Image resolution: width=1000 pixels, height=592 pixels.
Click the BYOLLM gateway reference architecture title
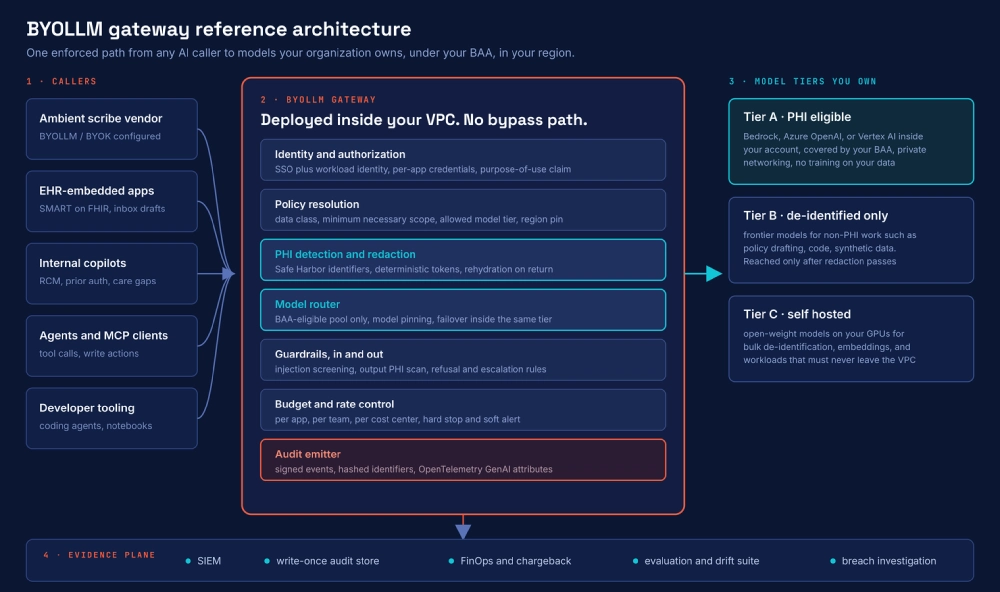(x=219, y=29)
